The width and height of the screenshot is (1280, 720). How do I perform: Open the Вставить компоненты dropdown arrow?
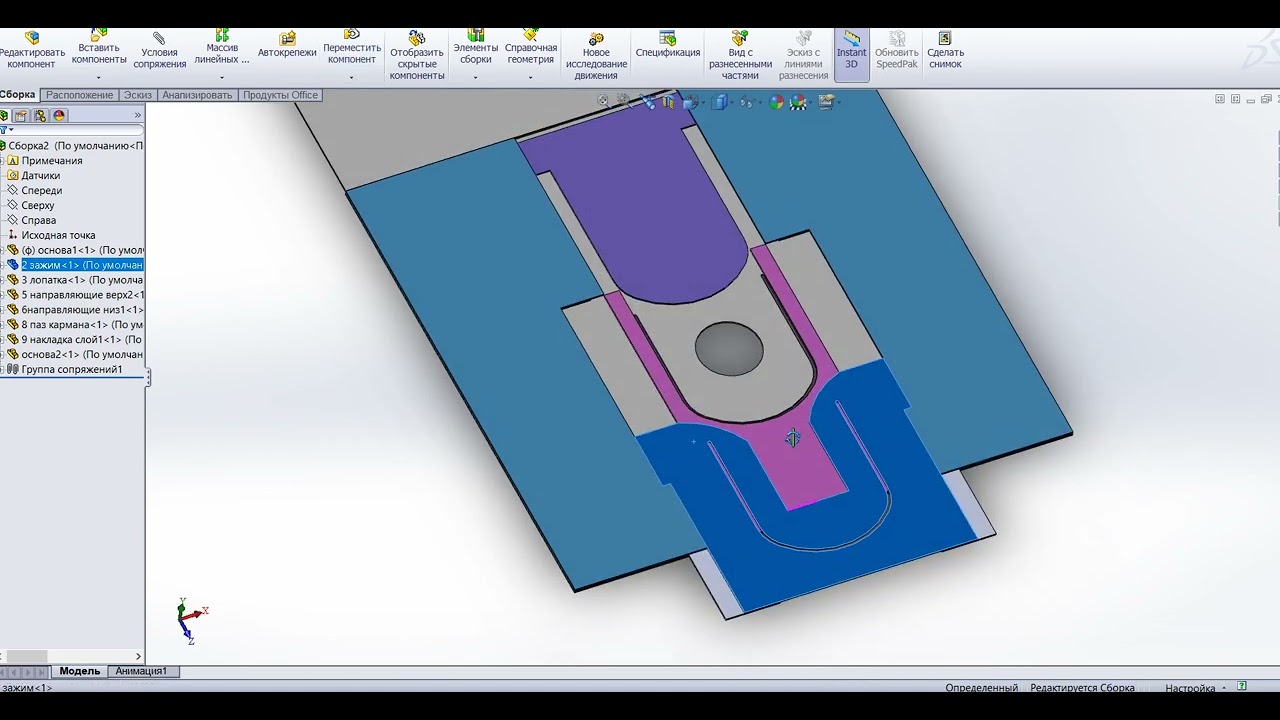coord(98,76)
